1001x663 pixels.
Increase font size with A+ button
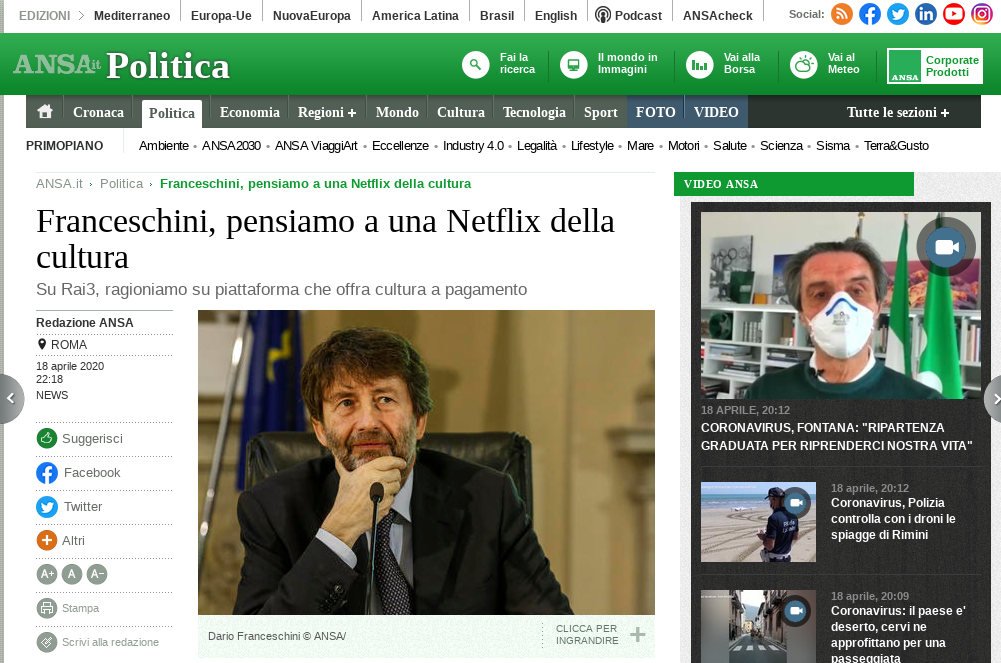[47, 574]
